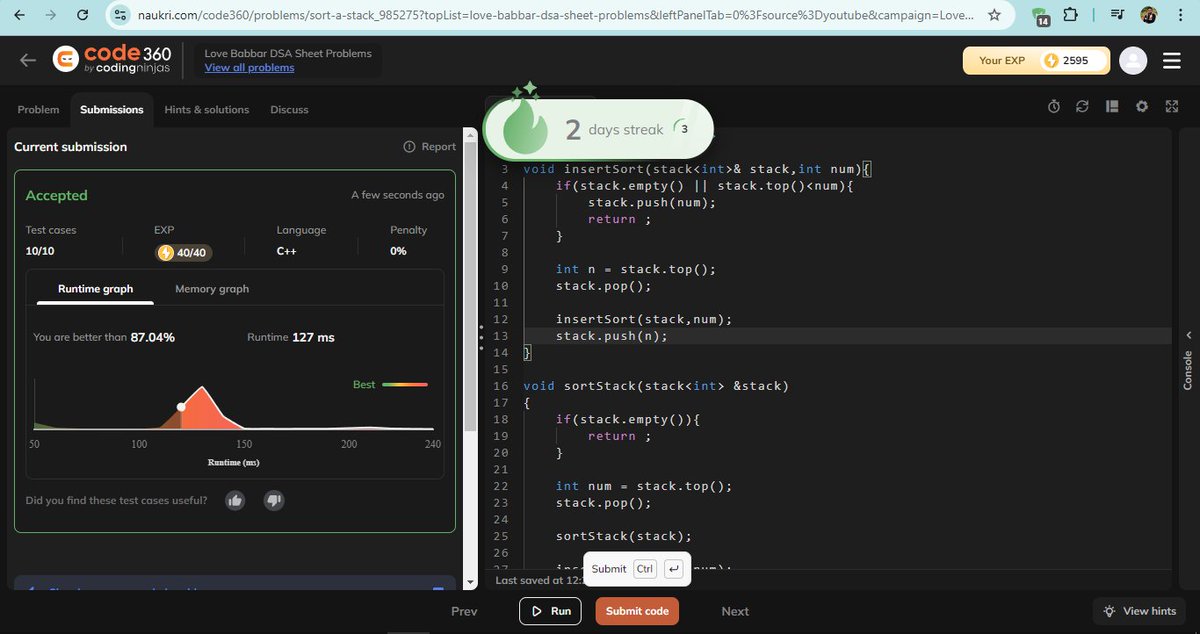Change the editor layout
The height and width of the screenshot is (634, 1200).
click(x=1112, y=107)
